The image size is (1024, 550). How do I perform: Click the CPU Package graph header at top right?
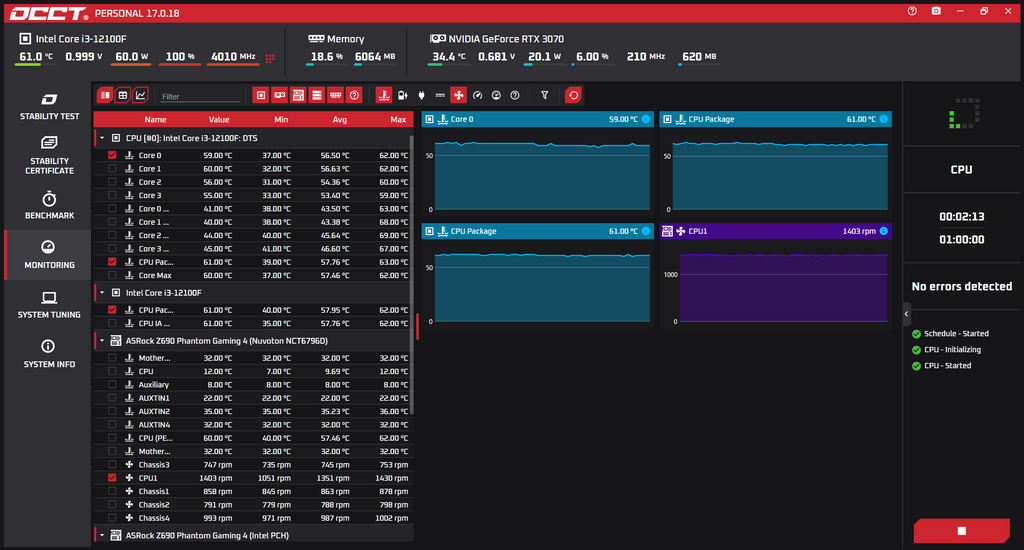pyautogui.click(x=775, y=119)
